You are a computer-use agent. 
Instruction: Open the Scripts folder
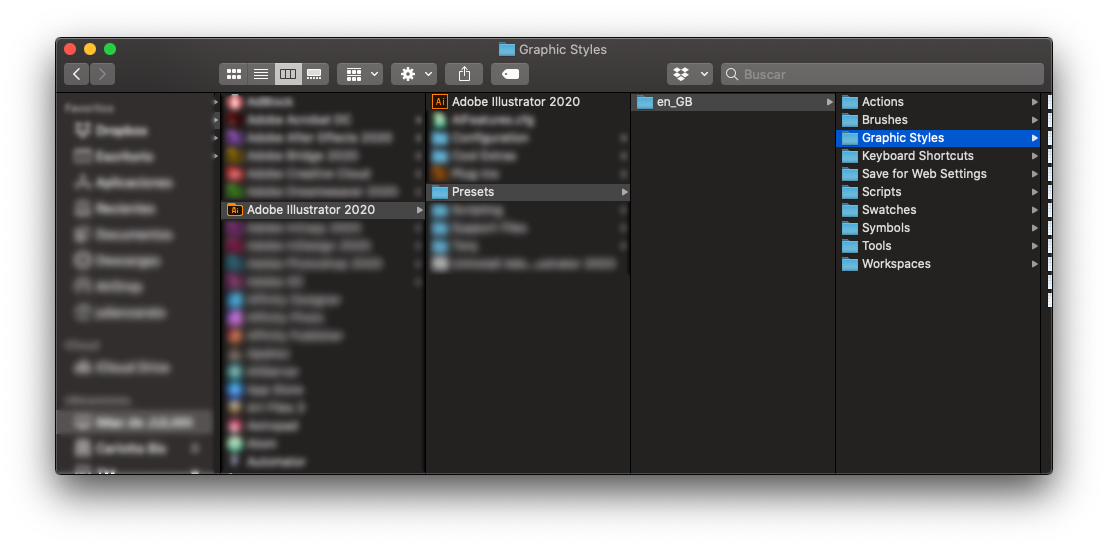pyautogui.click(x=938, y=192)
